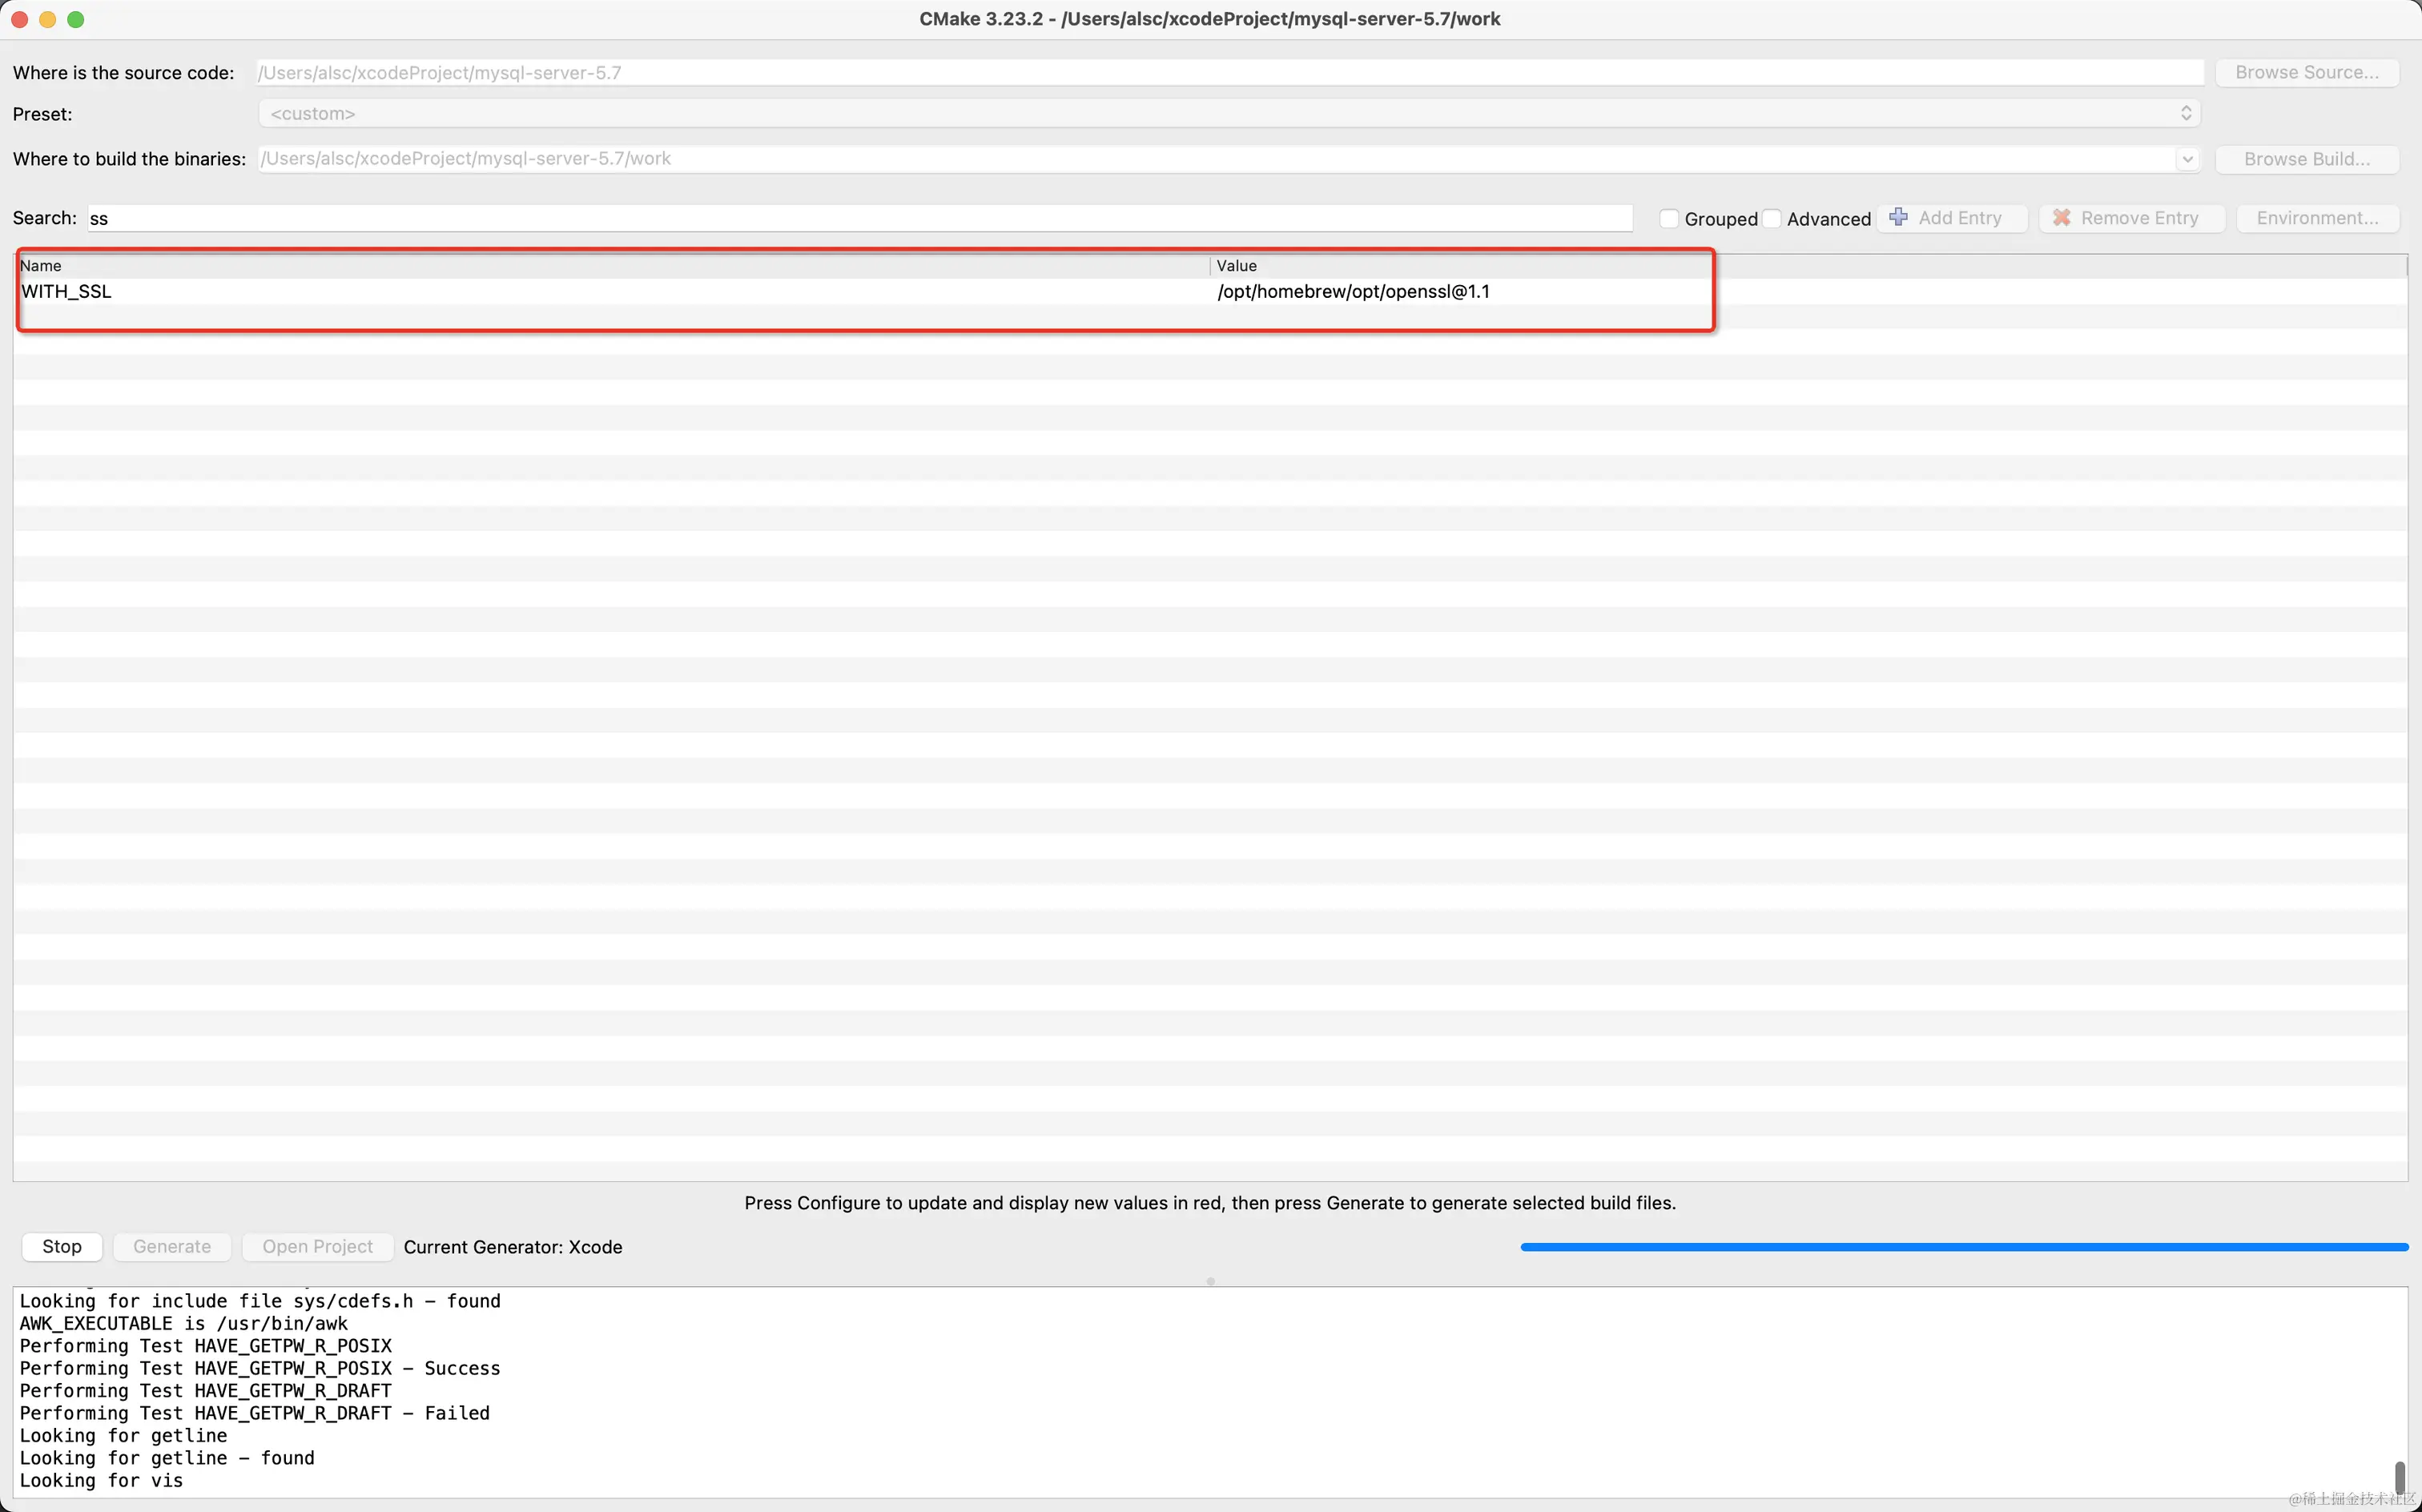Click Browse Build button
Viewport: 2422px width, 1512px height.
point(2306,159)
